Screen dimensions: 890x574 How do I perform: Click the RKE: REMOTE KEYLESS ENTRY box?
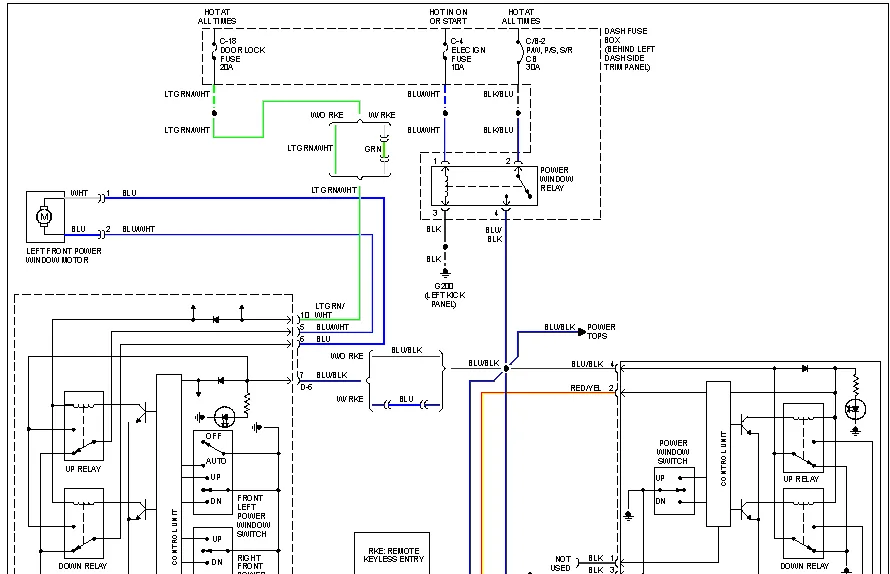click(x=392, y=554)
